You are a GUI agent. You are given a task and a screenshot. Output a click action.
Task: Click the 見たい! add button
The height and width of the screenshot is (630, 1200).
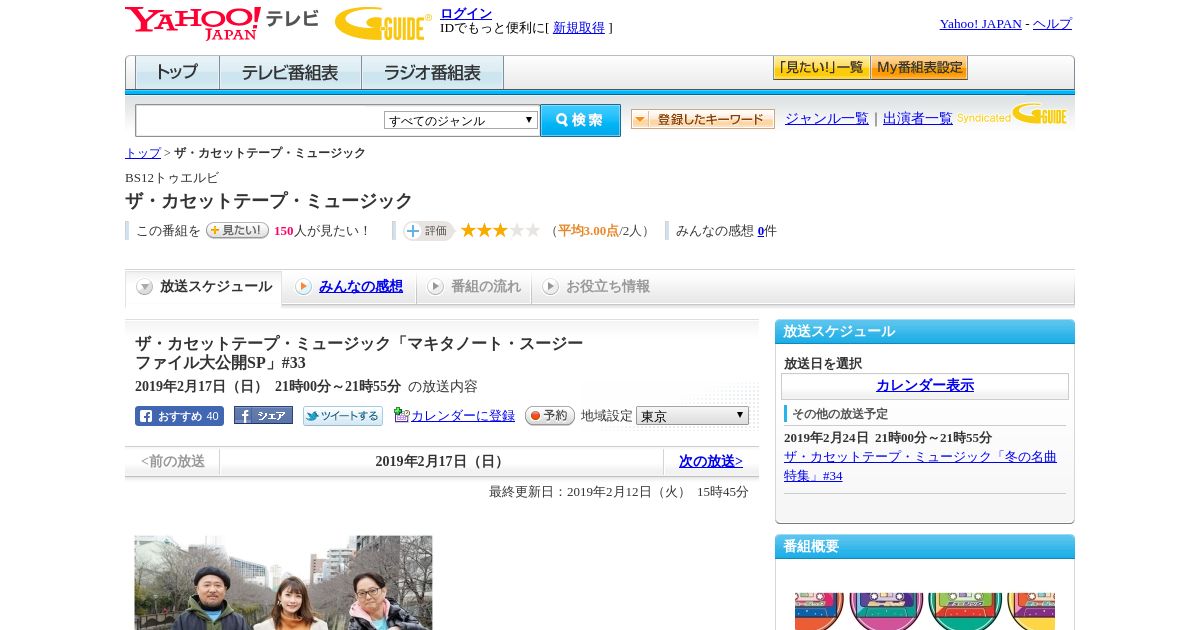237,230
